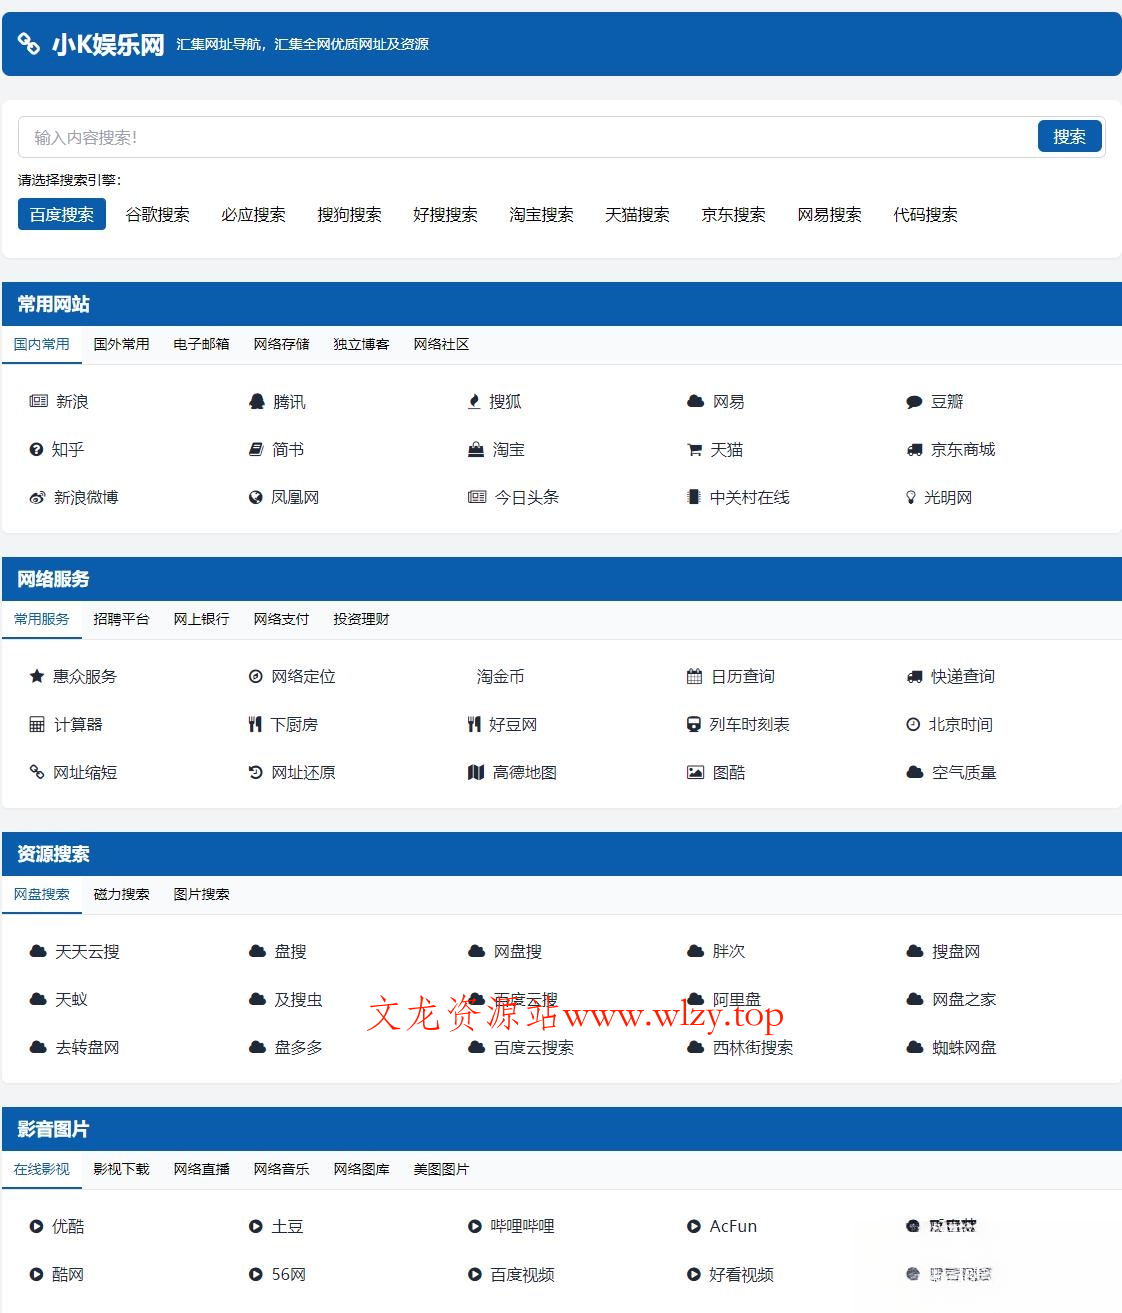Switch search engine to 淘宝搜索

pyautogui.click(x=541, y=213)
